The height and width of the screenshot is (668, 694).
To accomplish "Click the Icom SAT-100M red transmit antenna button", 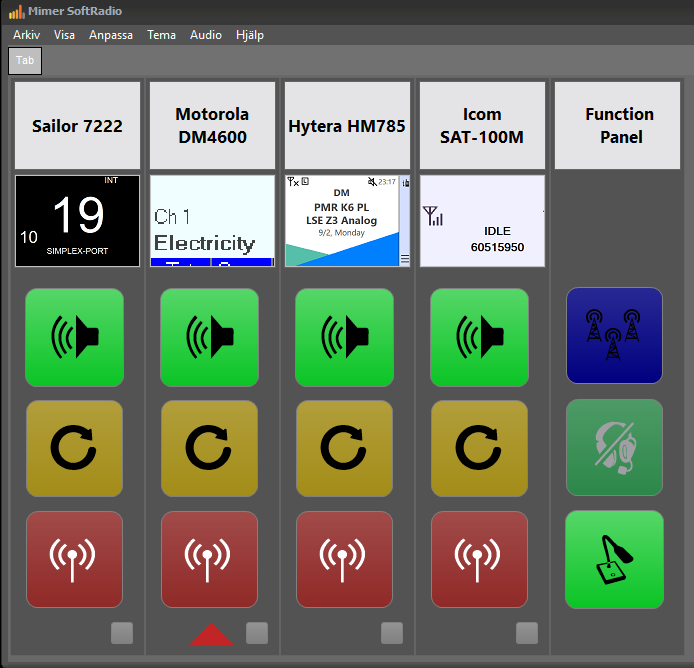I will coord(479,560).
